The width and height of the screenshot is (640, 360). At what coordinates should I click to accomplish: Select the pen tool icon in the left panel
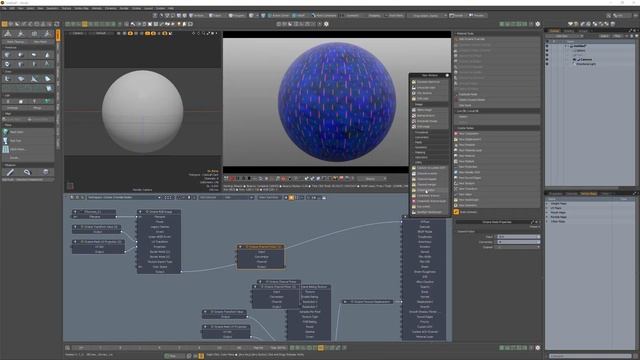click(x=11, y=172)
